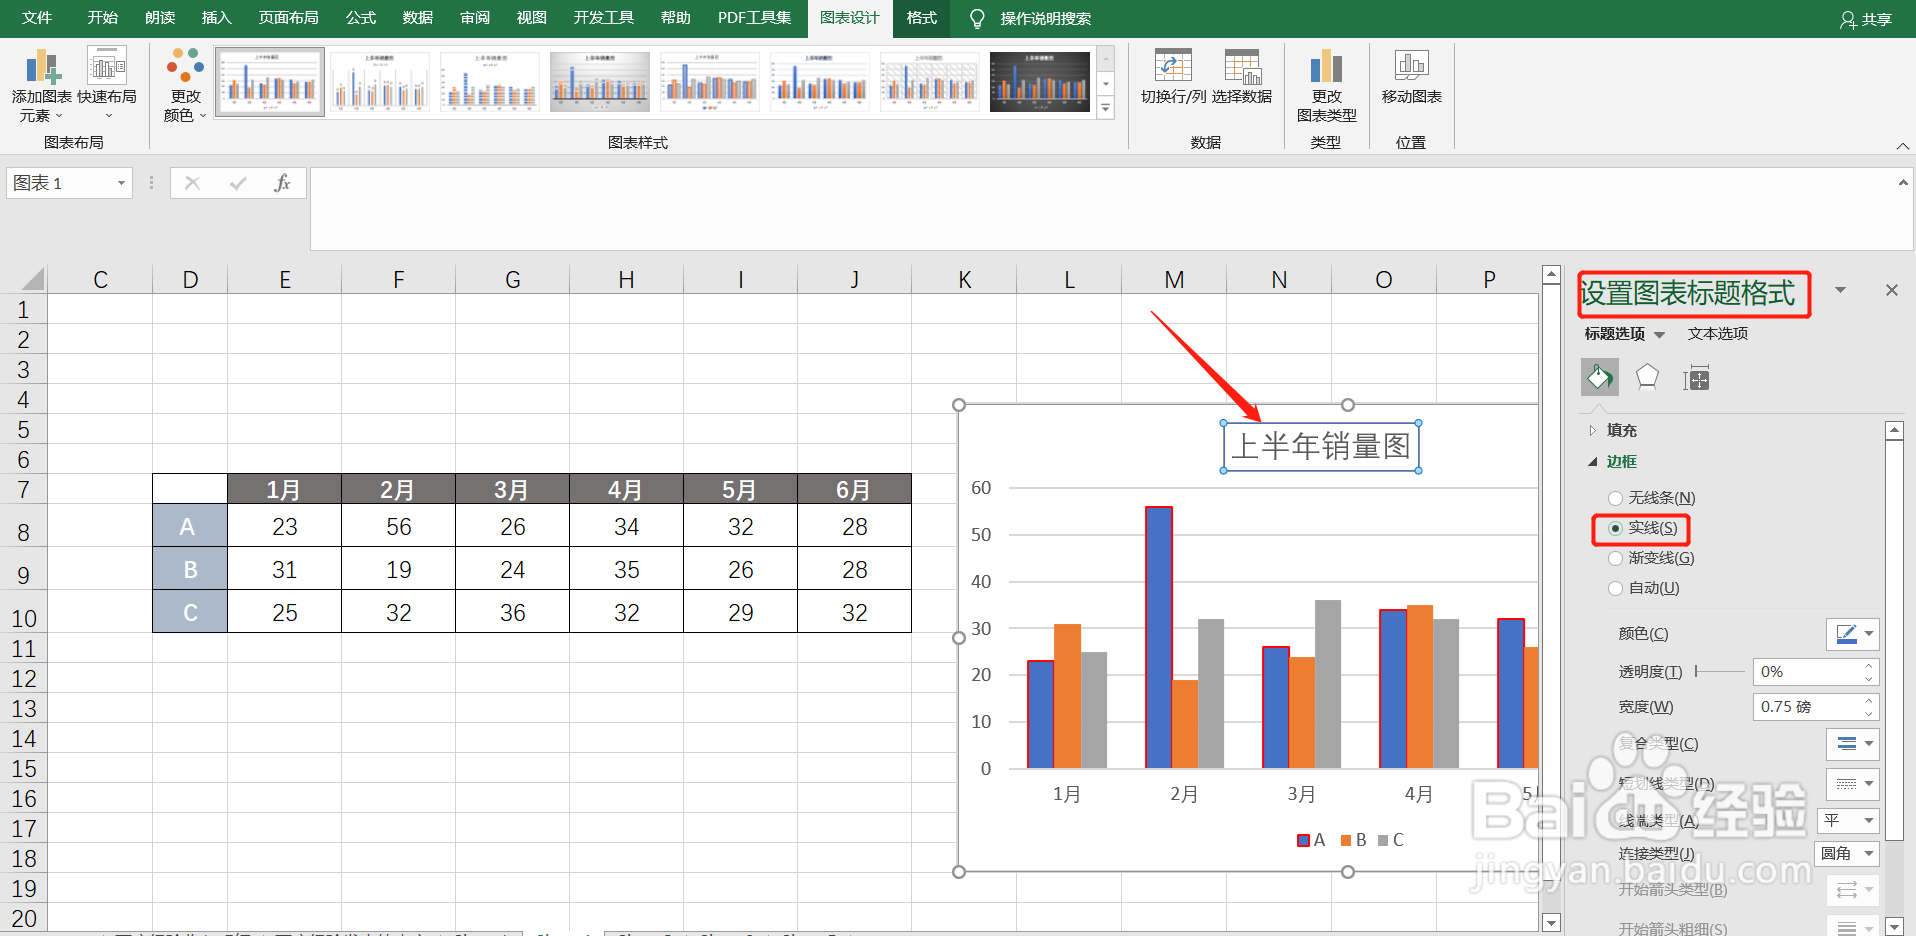This screenshot has width=1916, height=936.
Task: Click the worksheet vertical scrollbar down arrow
Action: point(1551,922)
